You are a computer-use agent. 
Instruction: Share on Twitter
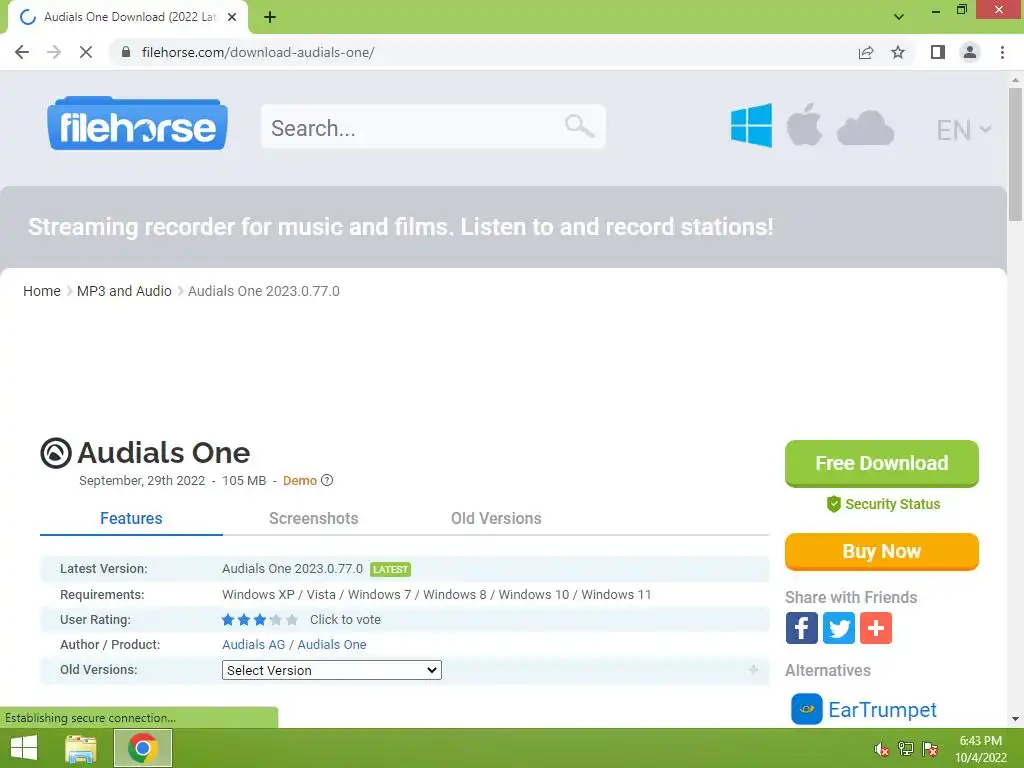tap(839, 628)
